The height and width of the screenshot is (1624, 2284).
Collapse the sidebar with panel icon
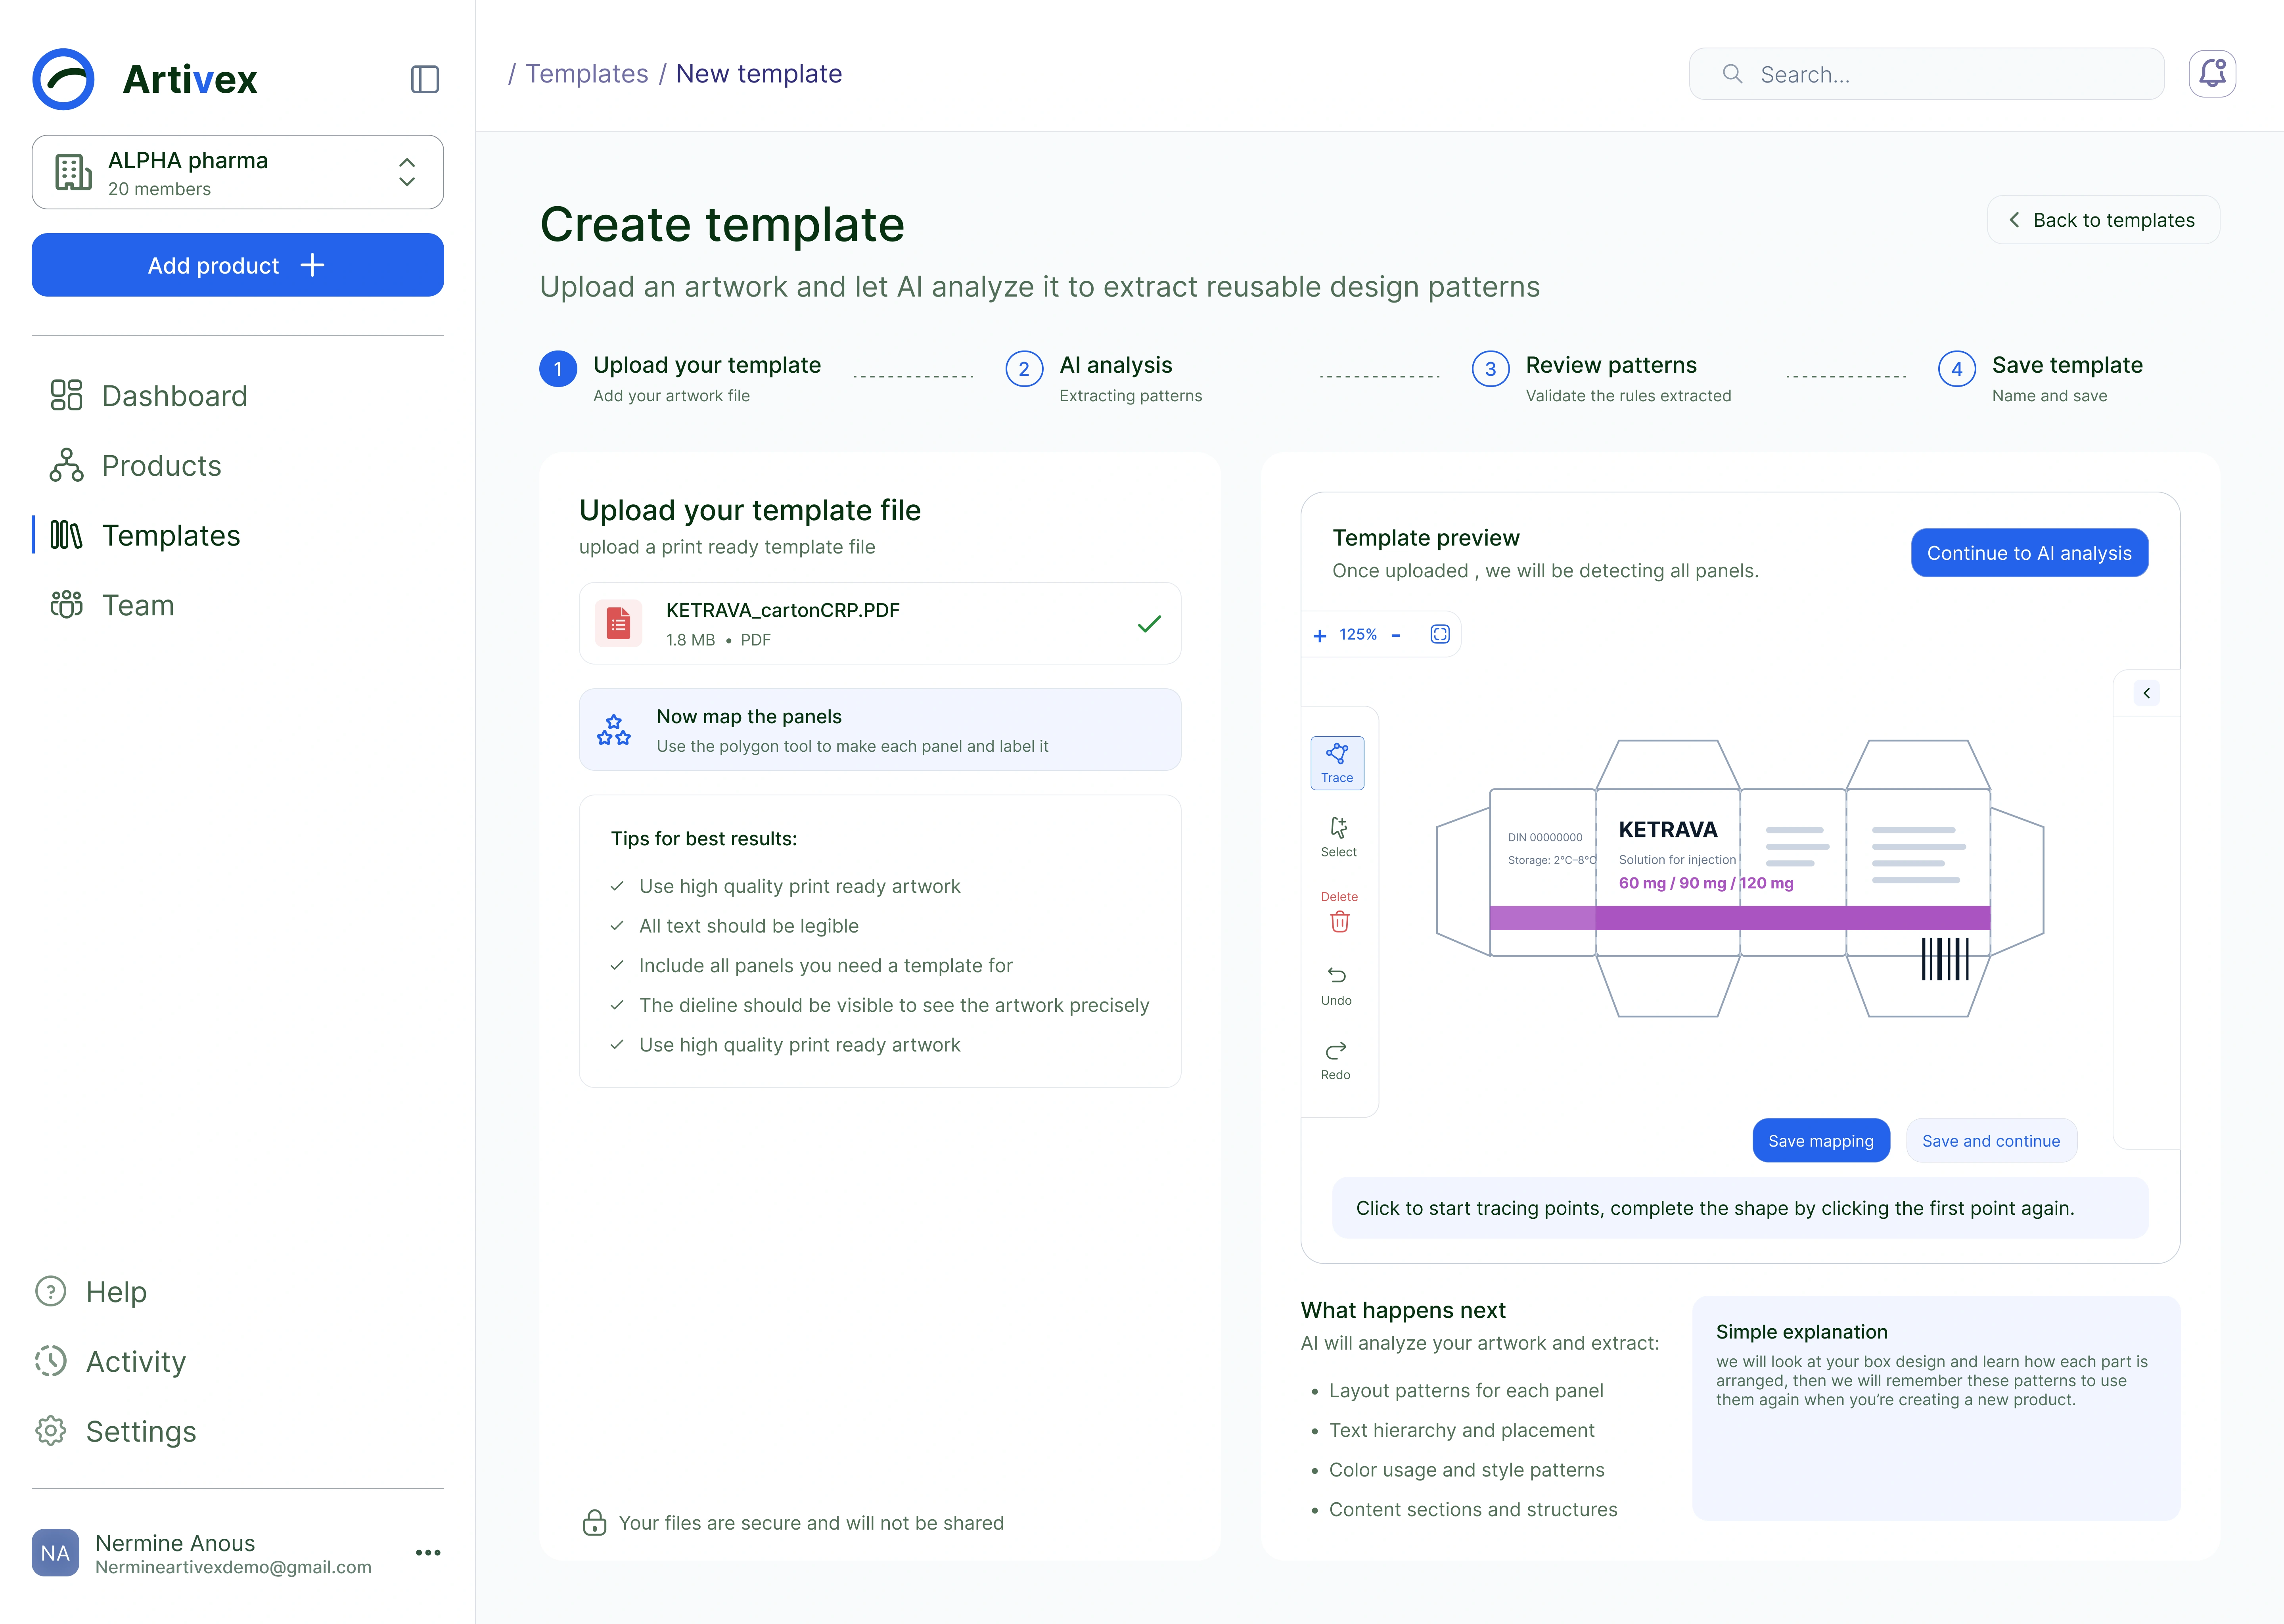[425, 79]
